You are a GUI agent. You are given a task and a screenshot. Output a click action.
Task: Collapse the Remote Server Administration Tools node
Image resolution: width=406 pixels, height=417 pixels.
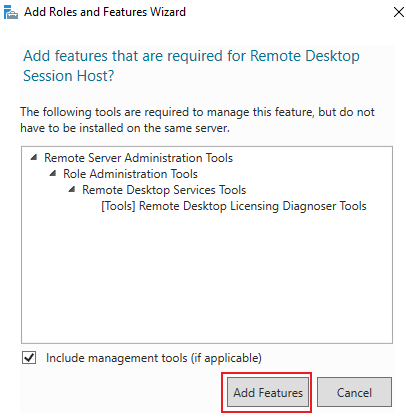pyautogui.click(x=33, y=157)
